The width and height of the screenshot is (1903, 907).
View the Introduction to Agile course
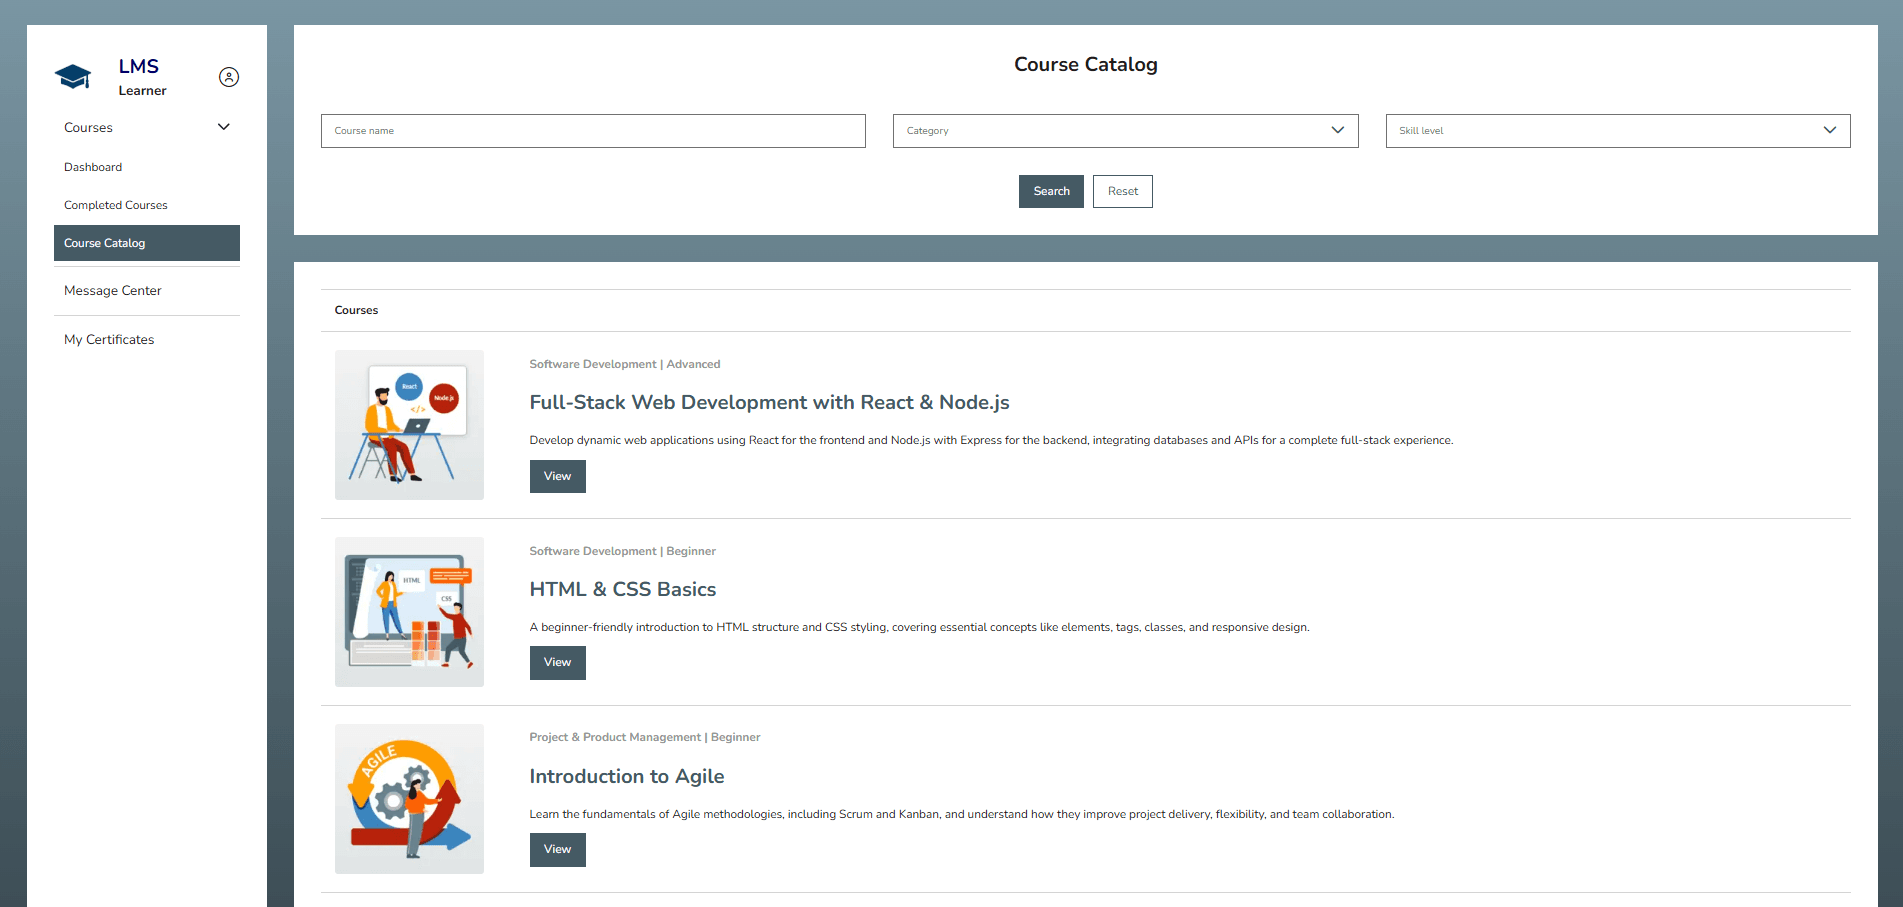tap(557, 849)
